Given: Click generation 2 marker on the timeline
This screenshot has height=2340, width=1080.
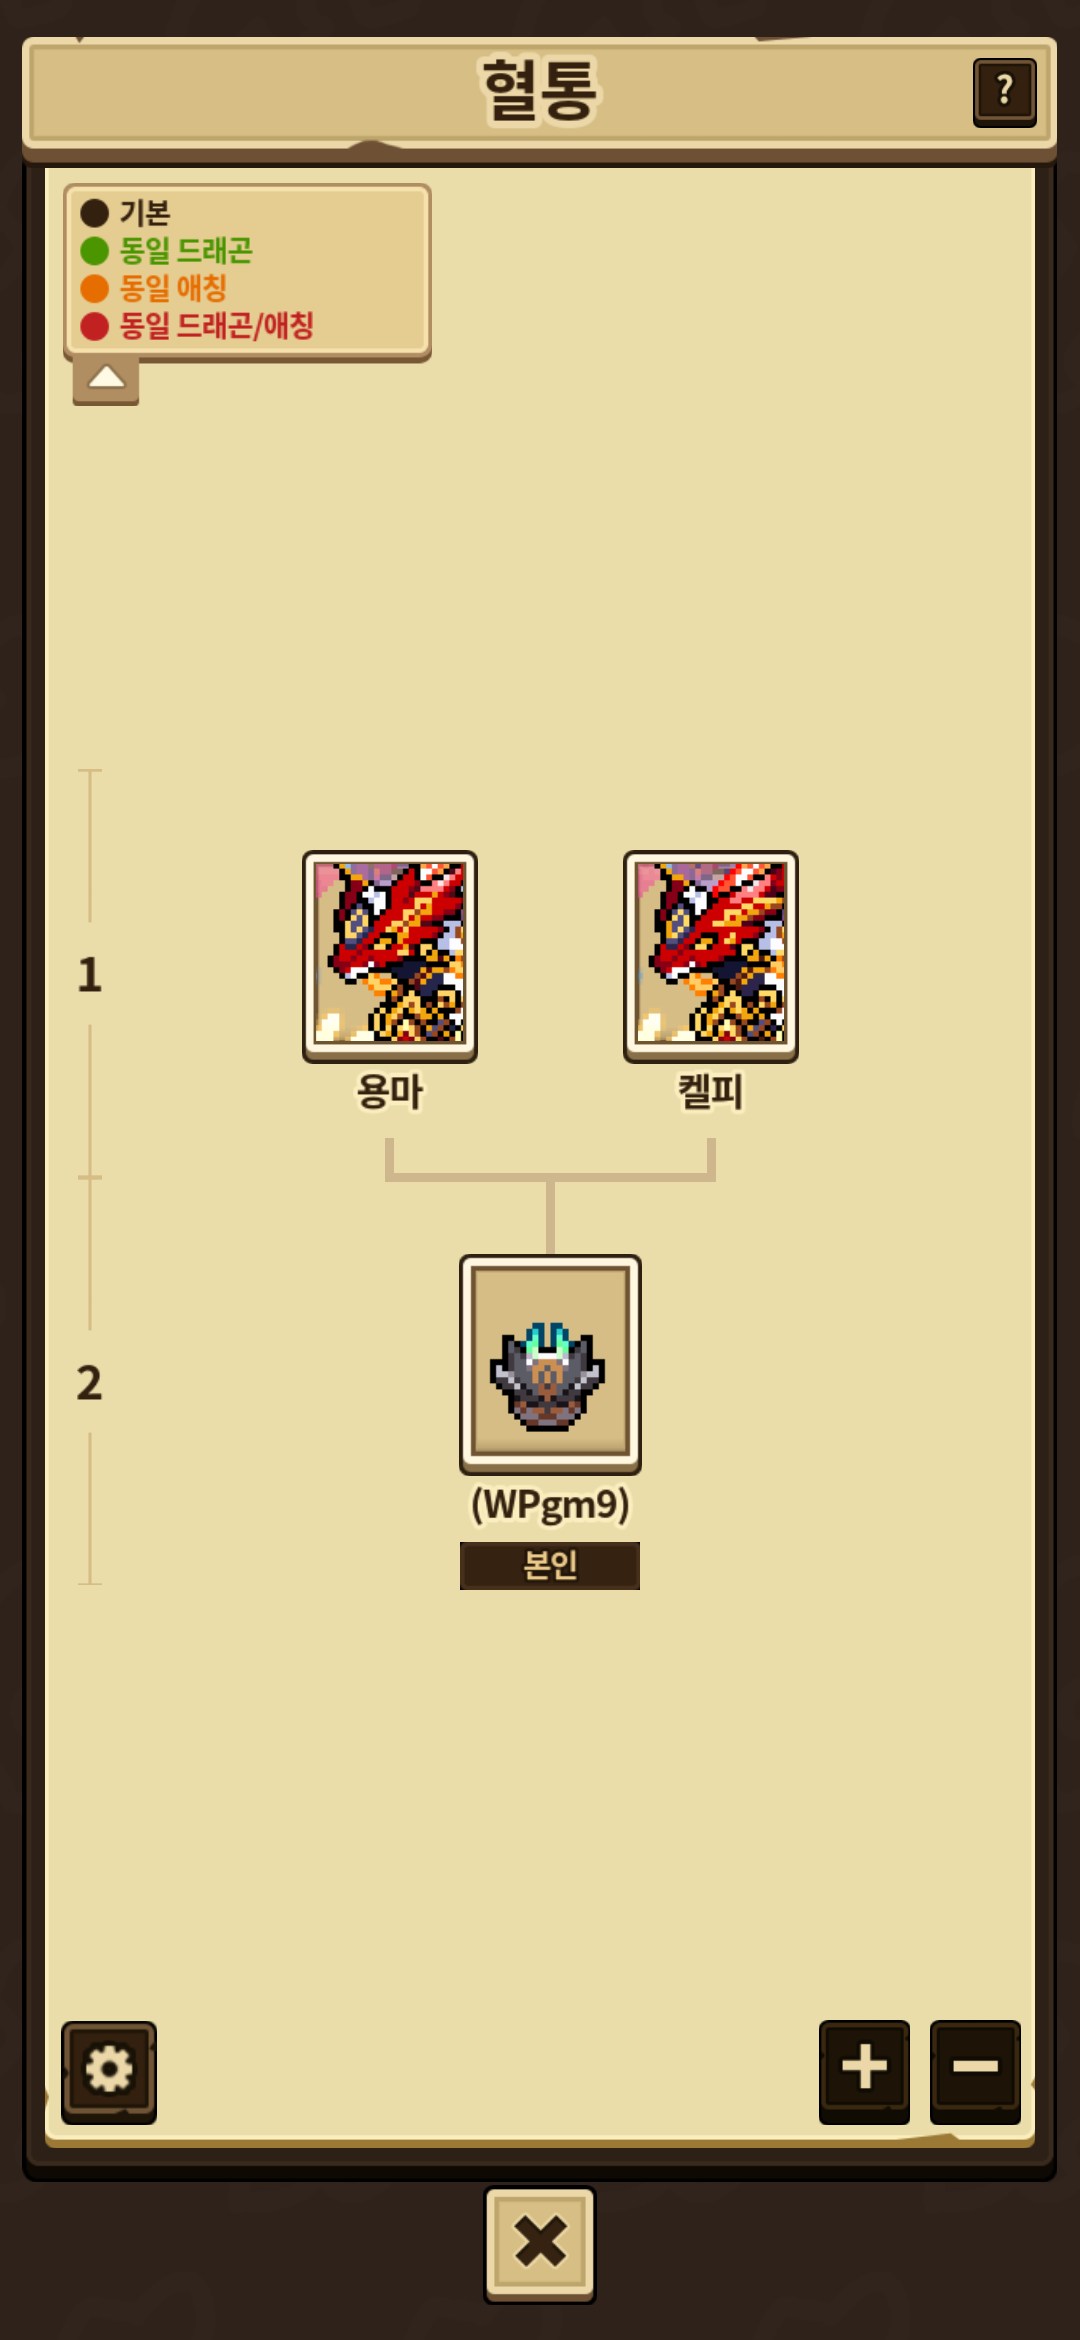Looking at the screenshot, I should 90,1383.
